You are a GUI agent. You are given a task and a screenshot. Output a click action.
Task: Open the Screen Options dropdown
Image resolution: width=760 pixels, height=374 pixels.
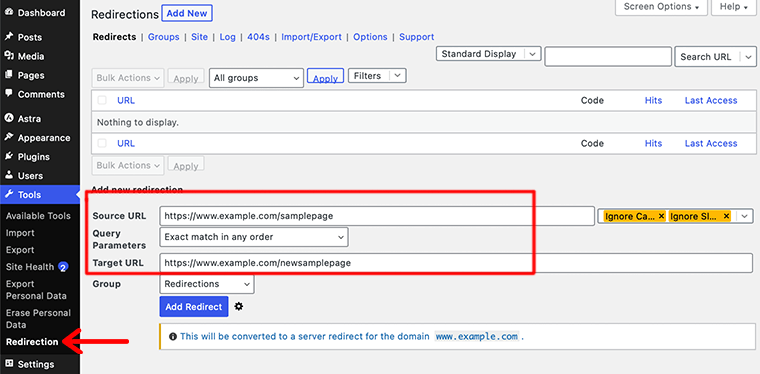click(661, 7)
